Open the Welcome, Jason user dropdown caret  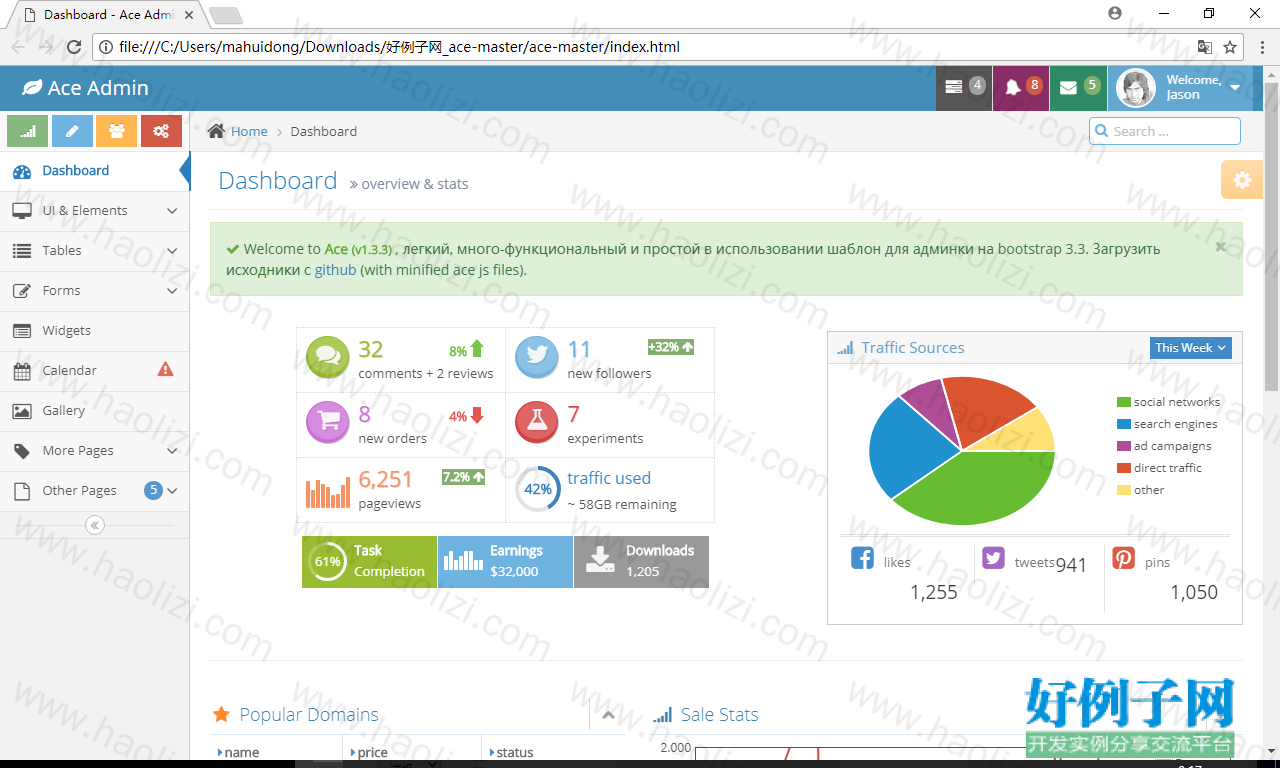tap(1235, 88)
